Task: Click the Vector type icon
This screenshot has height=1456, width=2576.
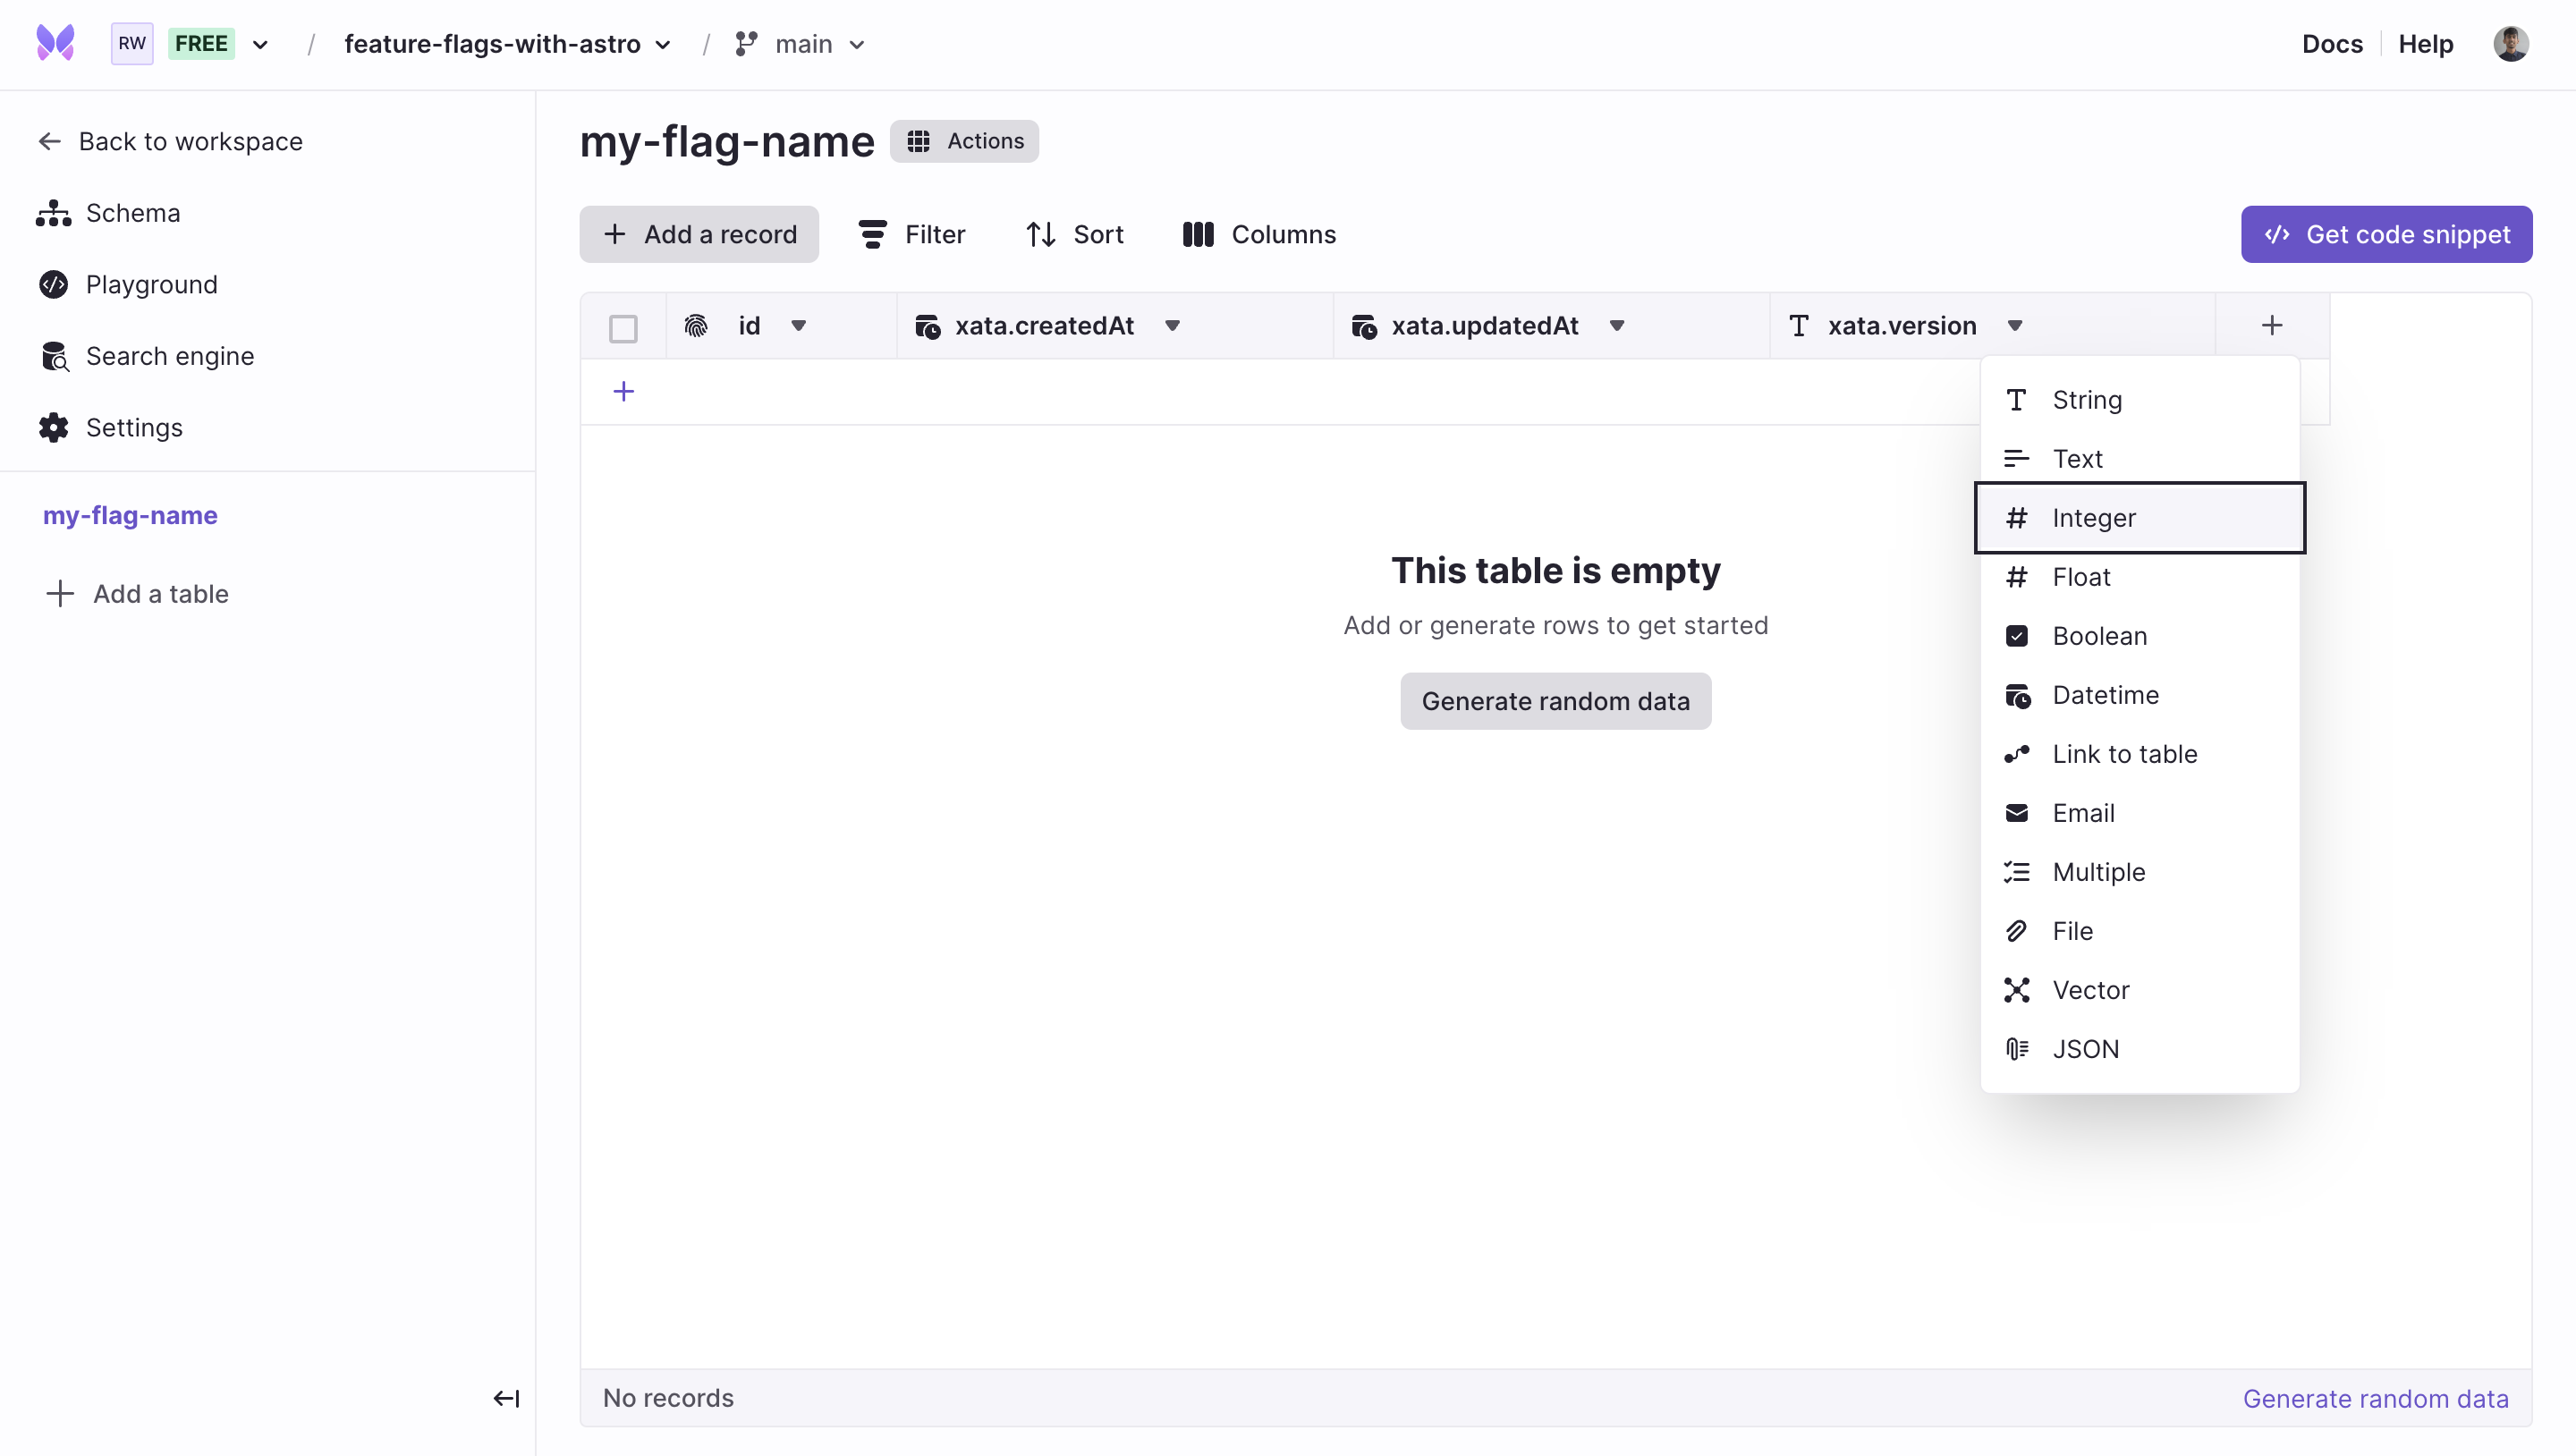Action: coord(2016,989)
